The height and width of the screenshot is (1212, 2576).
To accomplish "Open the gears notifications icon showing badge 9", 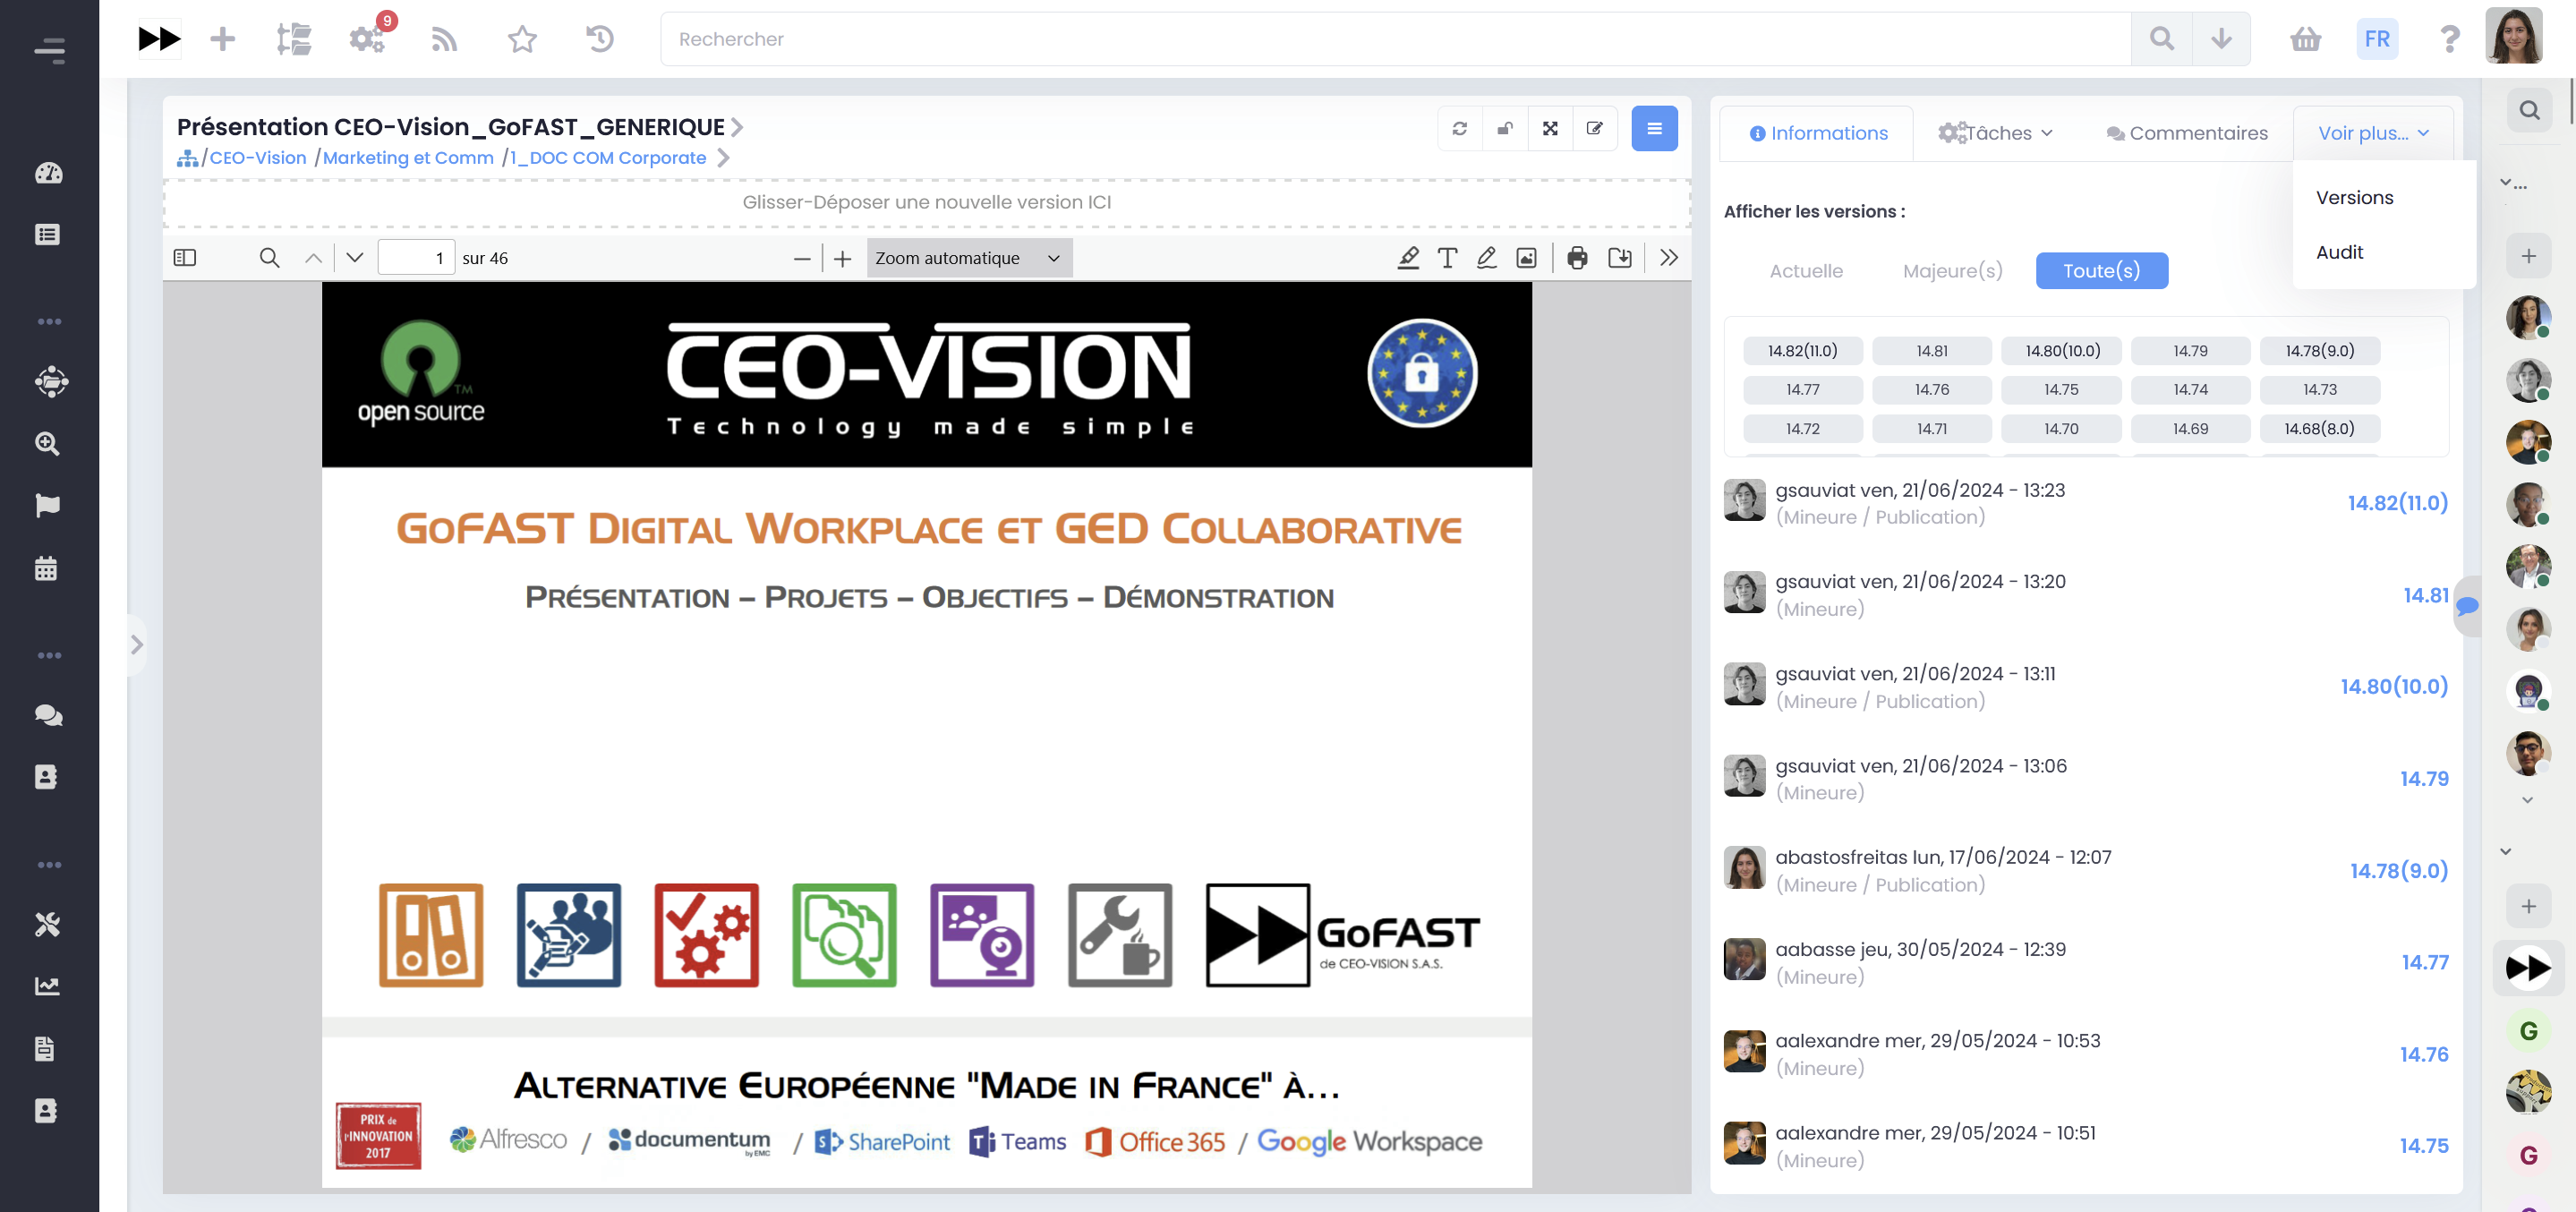I will tap(367, 39).
